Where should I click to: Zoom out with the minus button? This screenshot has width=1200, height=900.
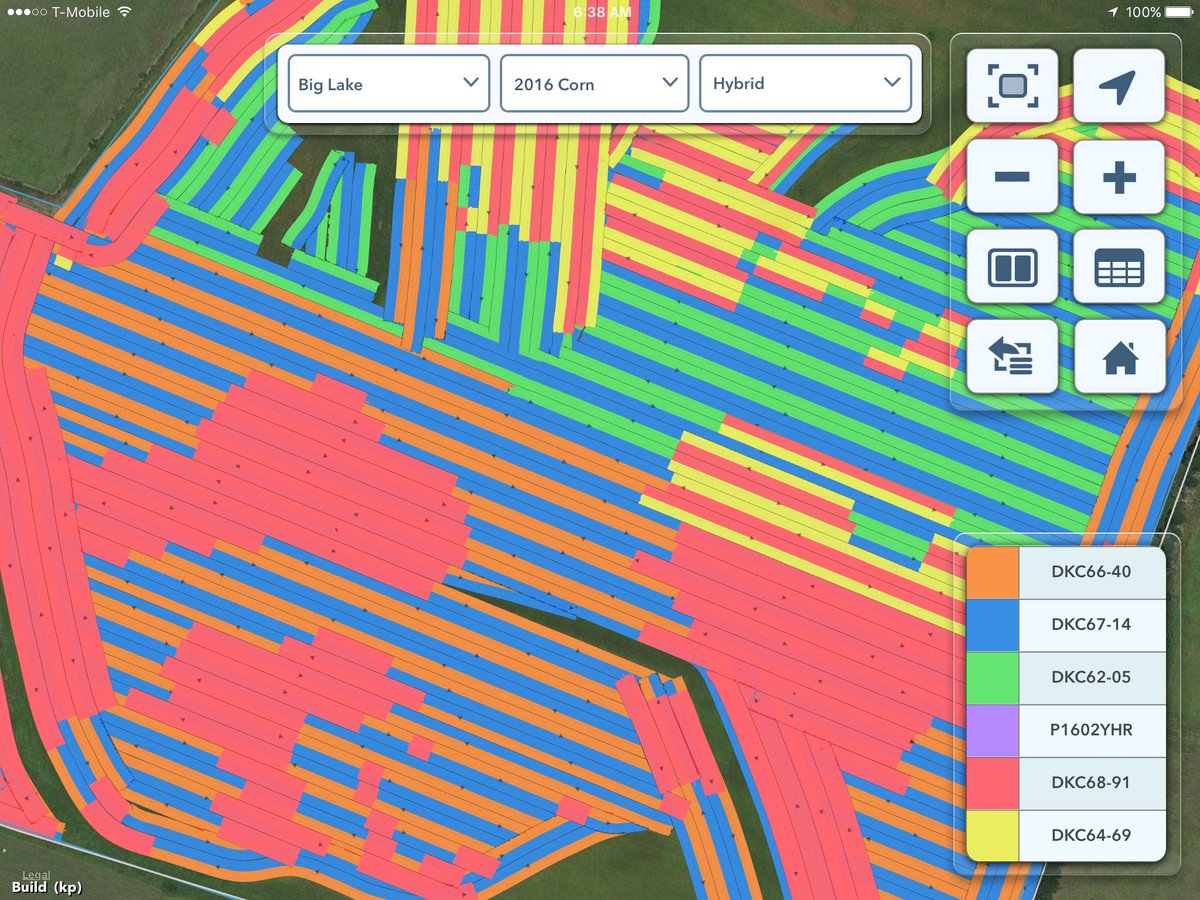click(1012, 177)
